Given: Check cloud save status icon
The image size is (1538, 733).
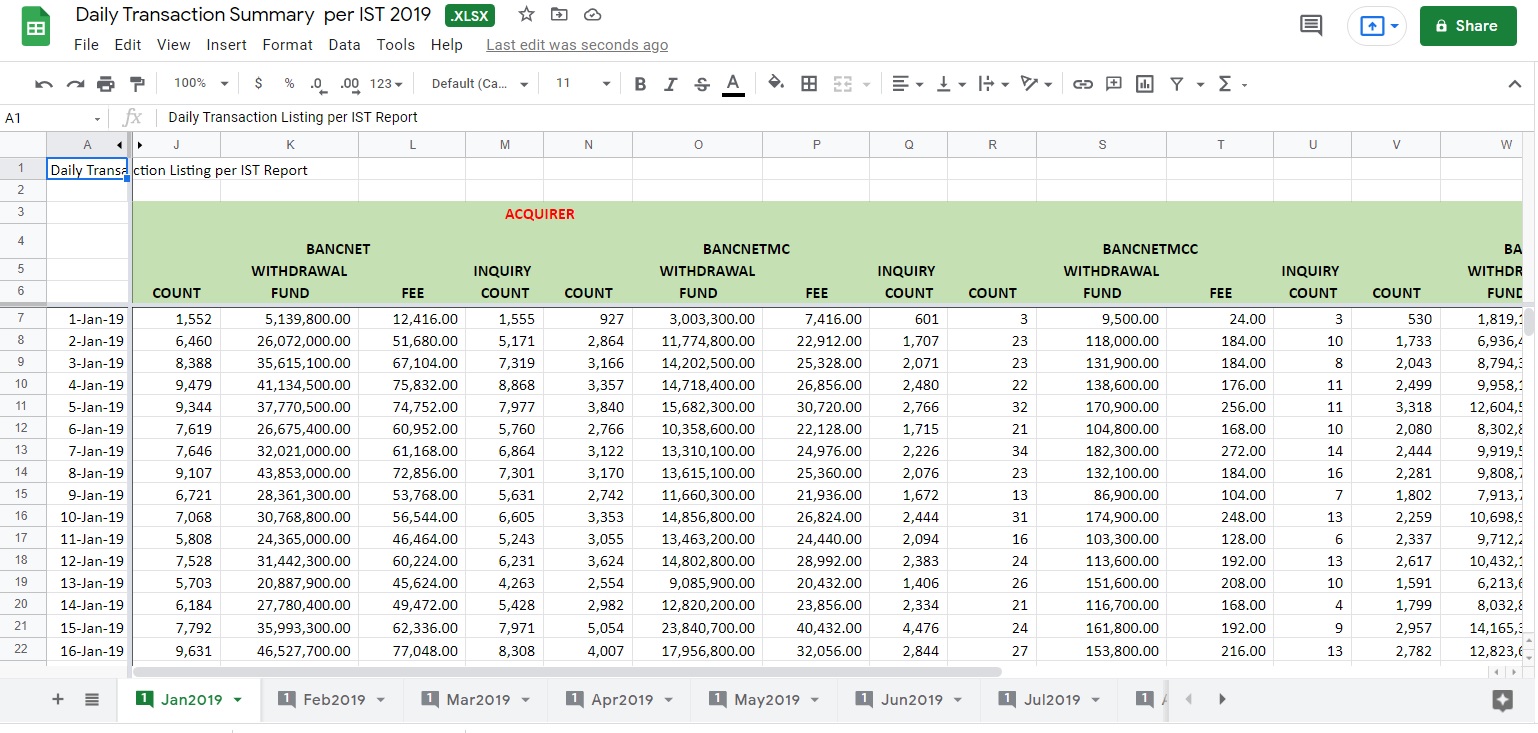Looking at the screenshot, I should point(592,15).
